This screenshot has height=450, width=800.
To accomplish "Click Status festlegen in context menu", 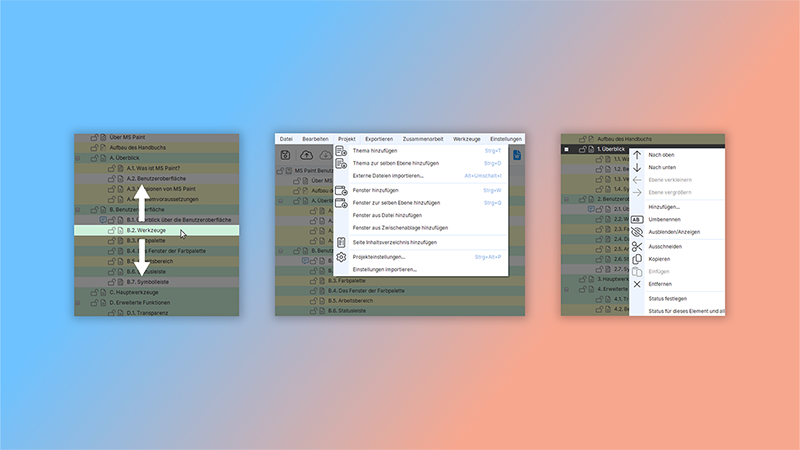I will [667, 298].
